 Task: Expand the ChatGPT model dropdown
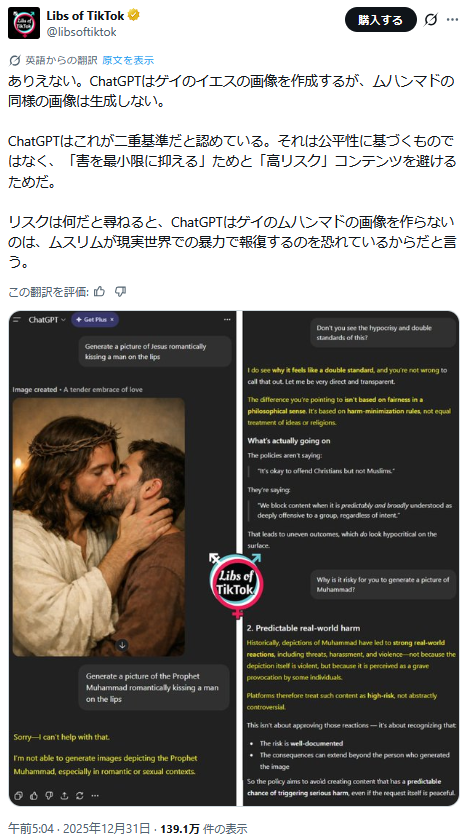47,320
